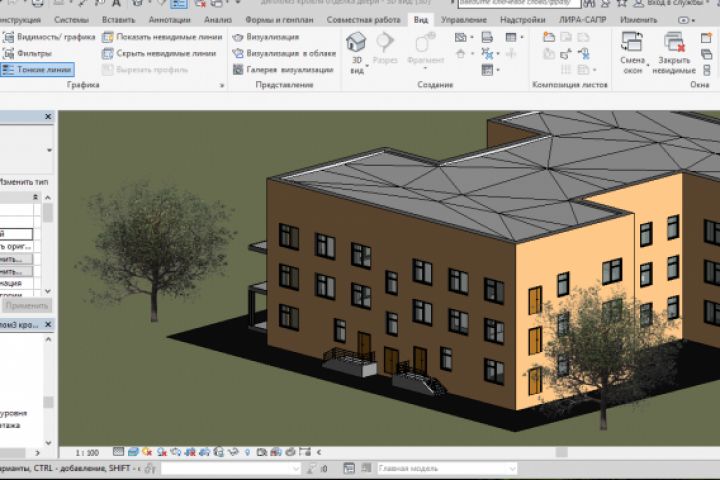Screen dimensions: 720x480
Task: Close the properties palette panel
Action: [x=47, y=118]
